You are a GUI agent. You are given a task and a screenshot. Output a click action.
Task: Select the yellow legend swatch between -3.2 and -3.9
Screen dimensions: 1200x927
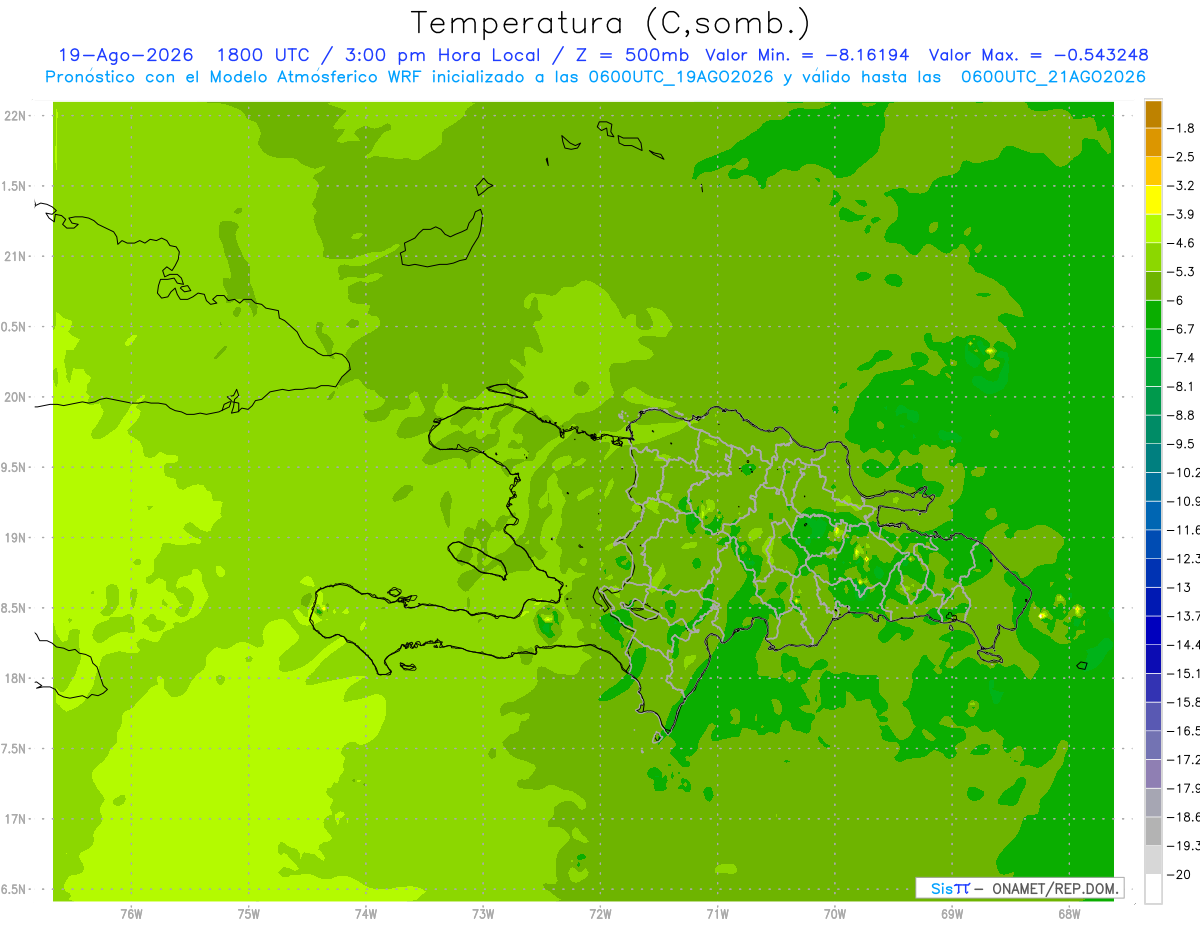(x=1153, y=200)
